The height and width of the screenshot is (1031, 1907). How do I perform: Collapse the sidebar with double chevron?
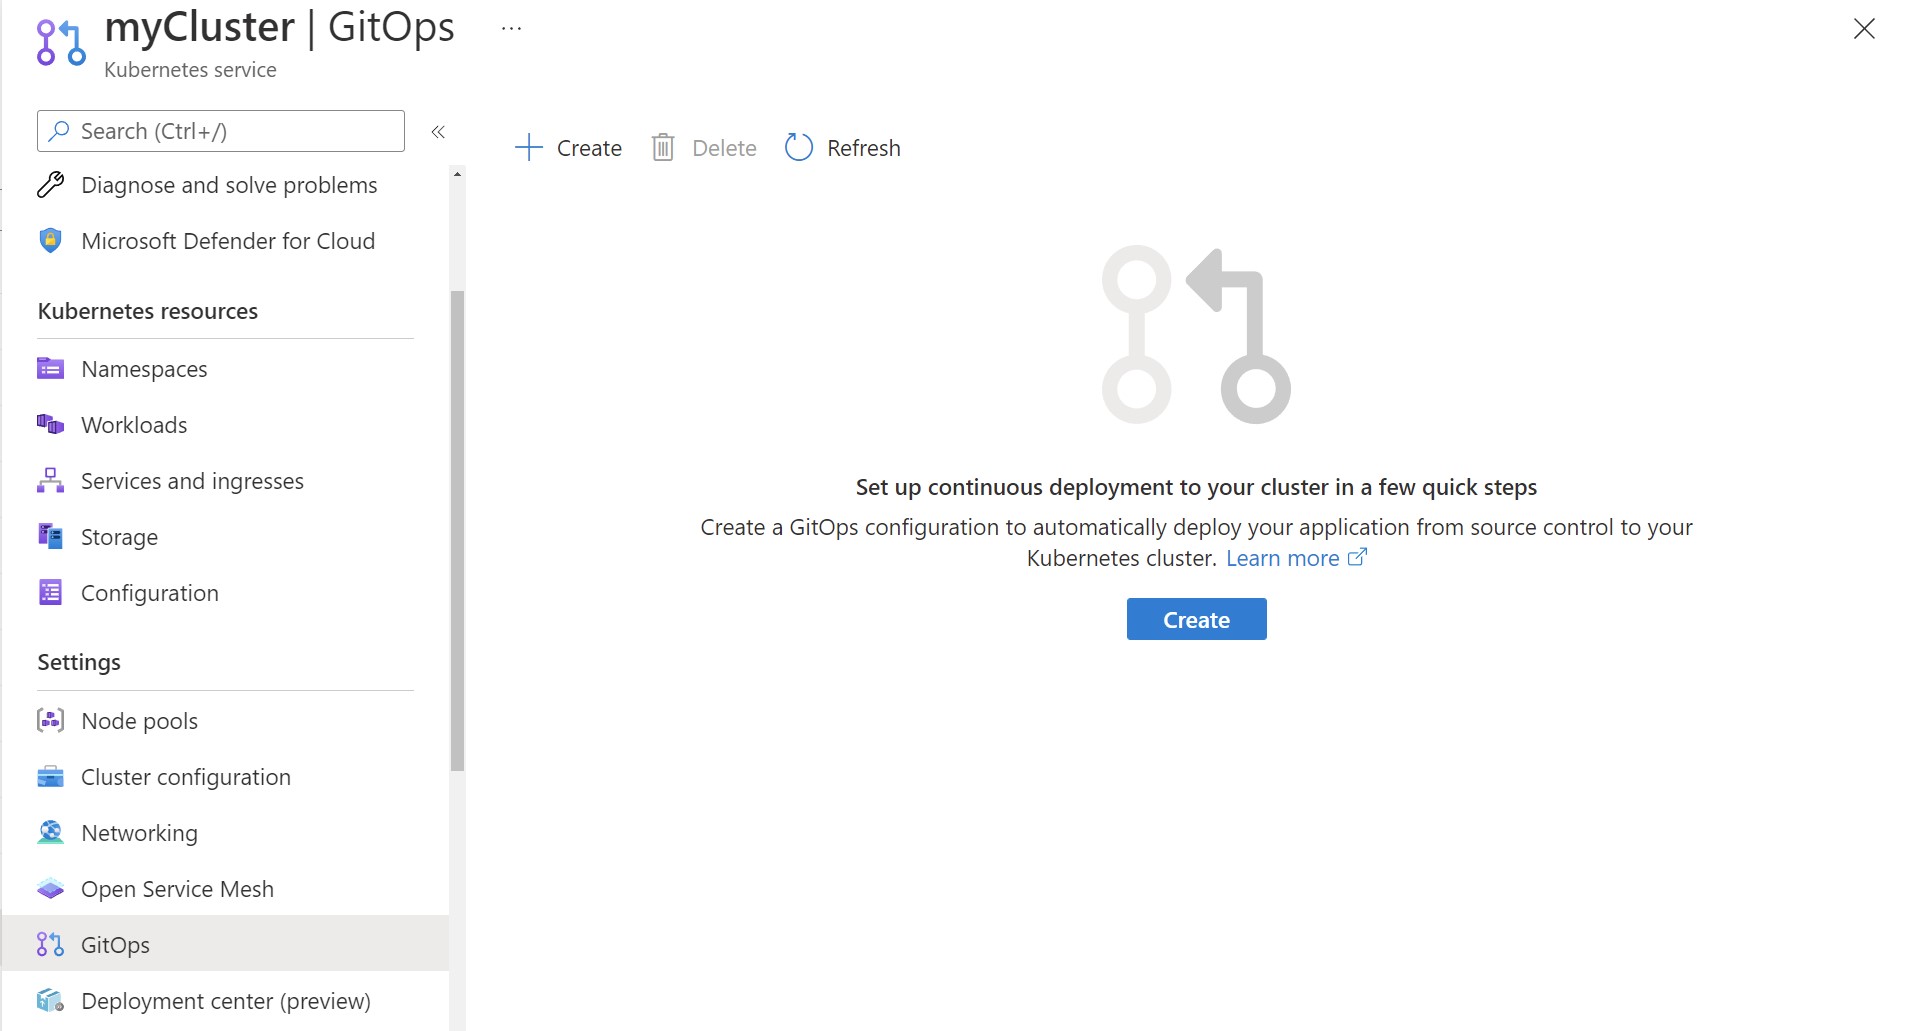(438, 132)
